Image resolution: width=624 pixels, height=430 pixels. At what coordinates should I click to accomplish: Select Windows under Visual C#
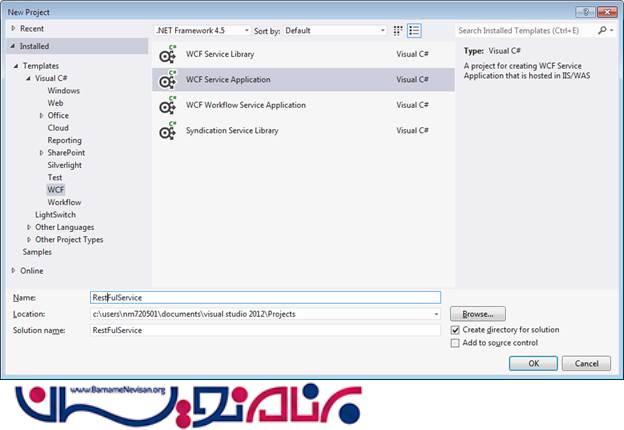pyautogui.click(x=64, y=91)
